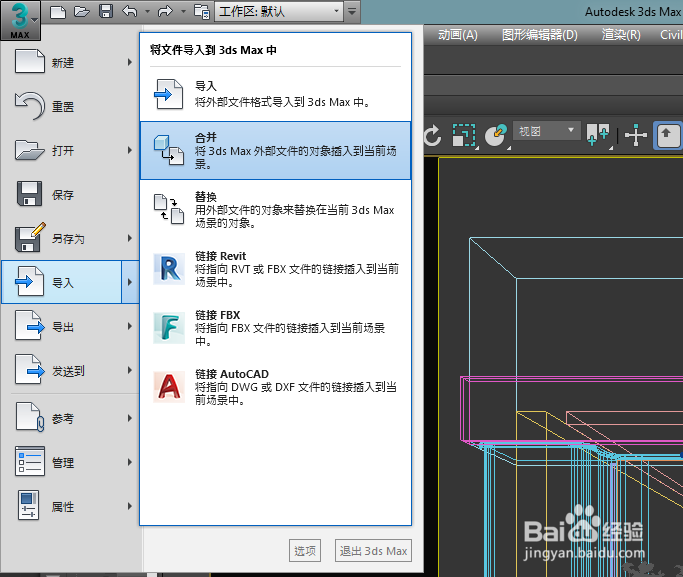Select 导入 in the application menu
This screenshot has height=577, width=683.
[x=62, y=282]
